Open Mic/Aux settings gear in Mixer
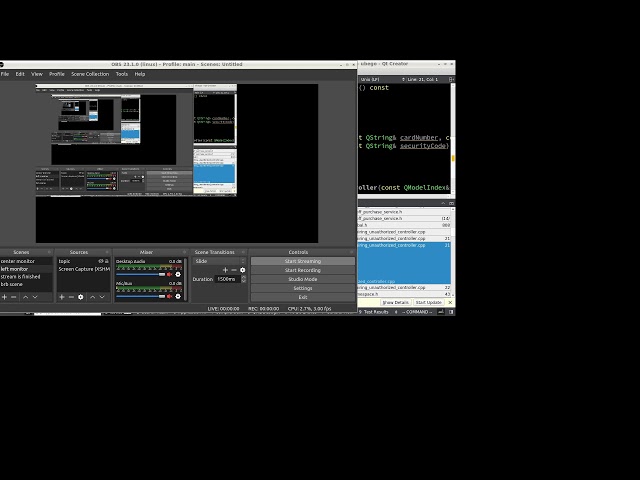640x480 pixels. 178,296
